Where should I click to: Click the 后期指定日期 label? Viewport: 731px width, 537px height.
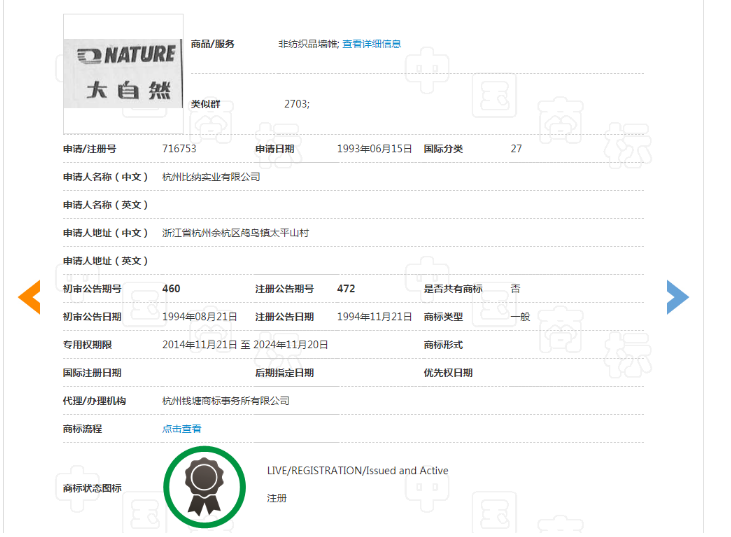coord(284,372)
